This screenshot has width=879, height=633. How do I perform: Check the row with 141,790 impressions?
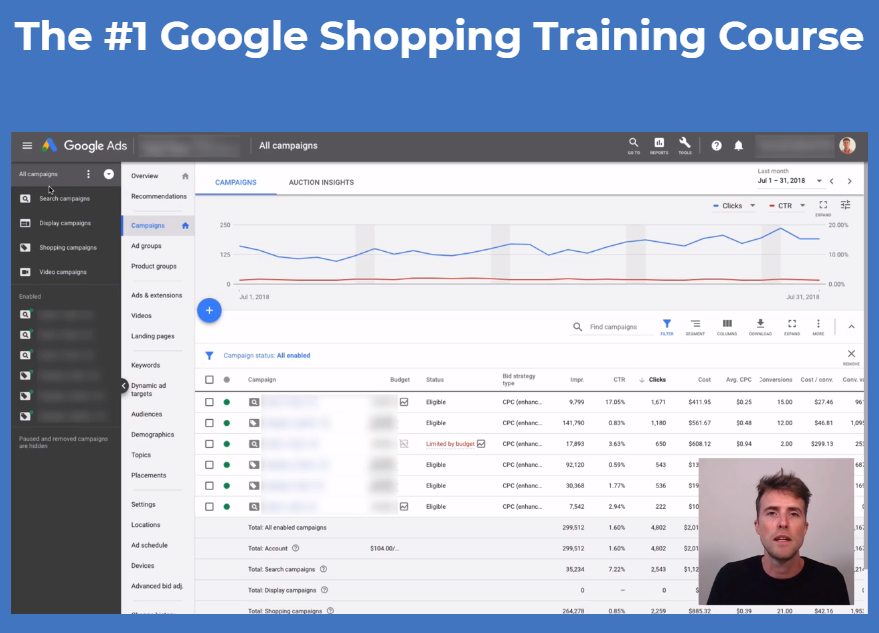point(209,423)
